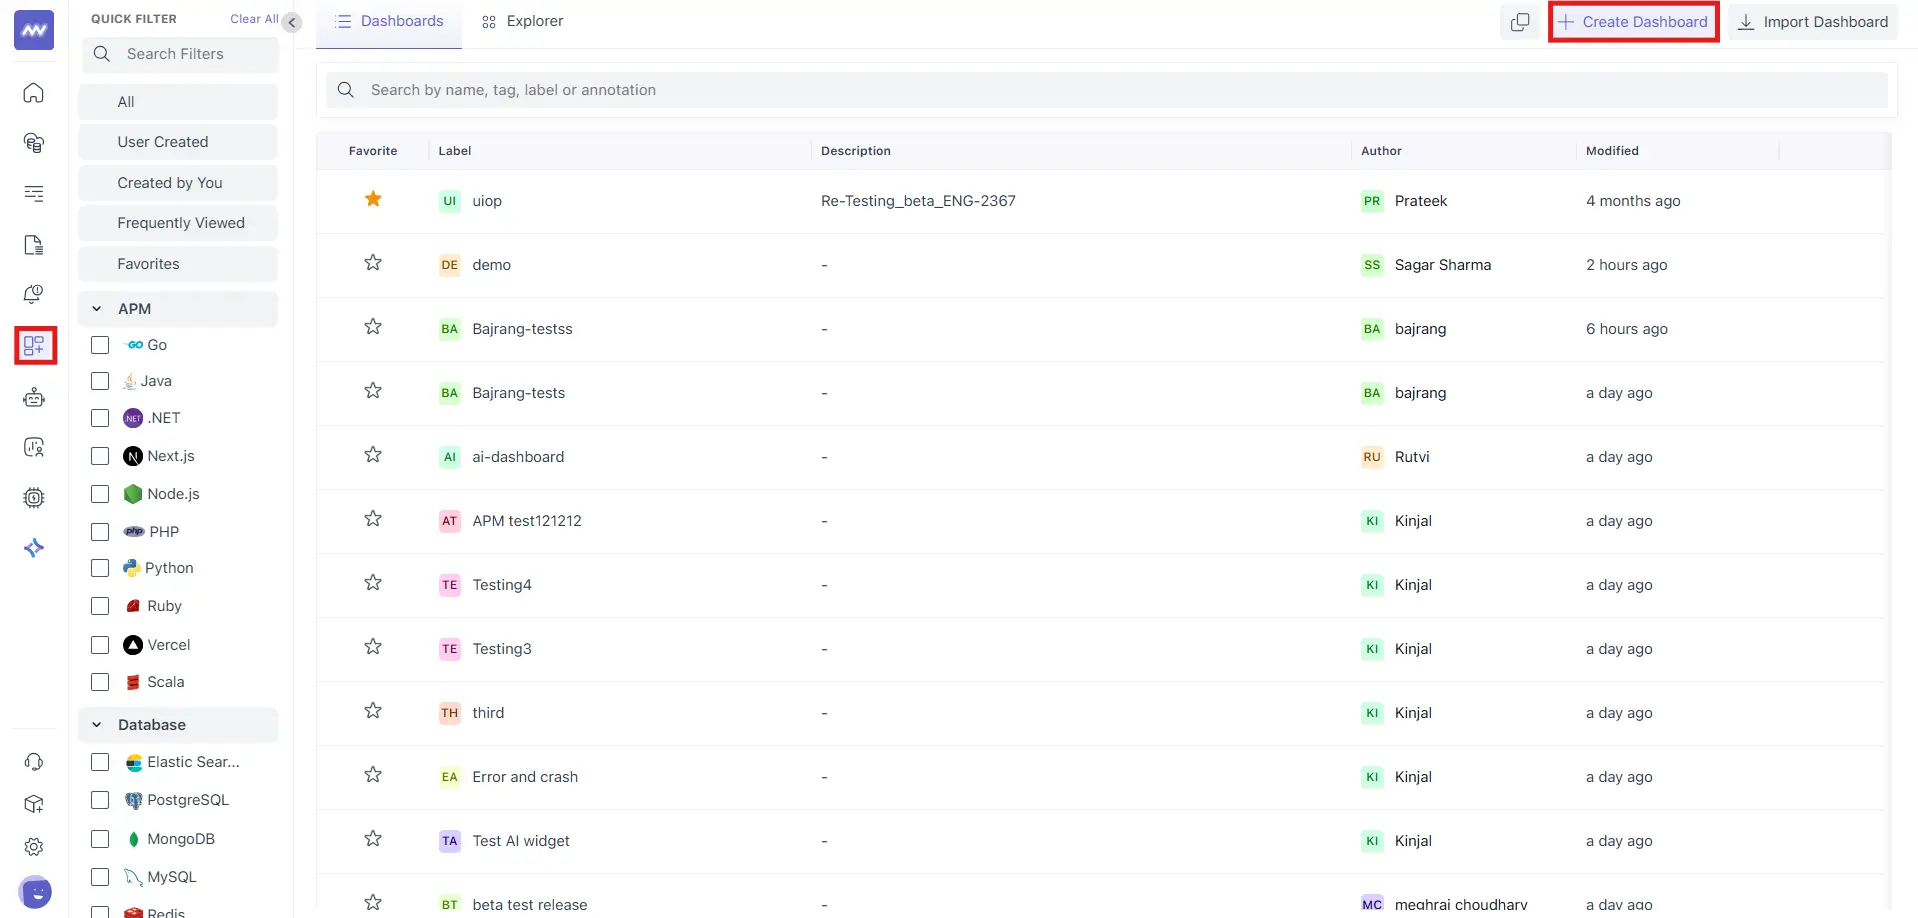Click the headset support icon in sidebar
Image resolution: width=1918 pixels, height=918 pixels.
pyautogui.click(x=34, y=762)
